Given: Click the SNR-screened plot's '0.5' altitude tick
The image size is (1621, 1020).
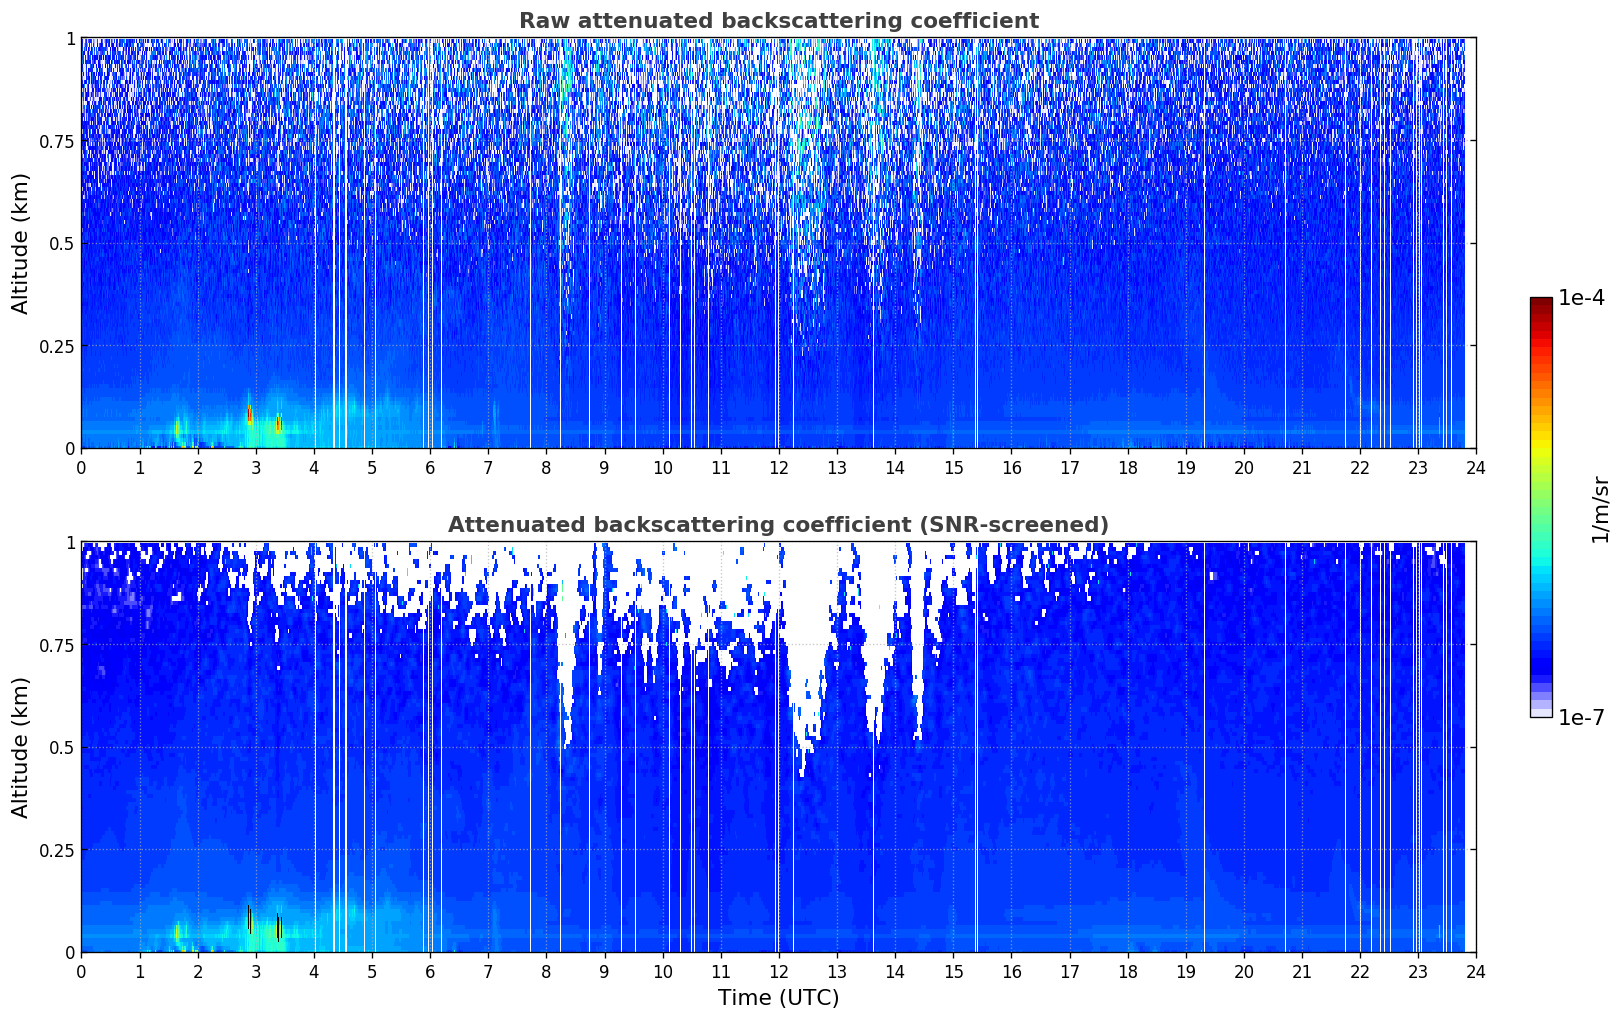Looking at the screenshot, I should point(62,747).
